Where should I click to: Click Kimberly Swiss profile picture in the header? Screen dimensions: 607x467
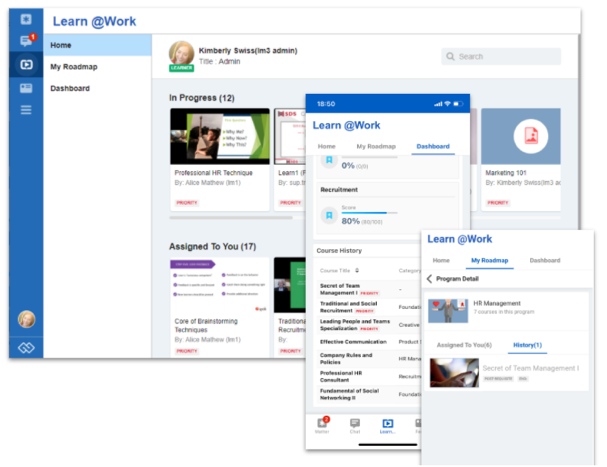pyautogui.click(x=181, y=53)
